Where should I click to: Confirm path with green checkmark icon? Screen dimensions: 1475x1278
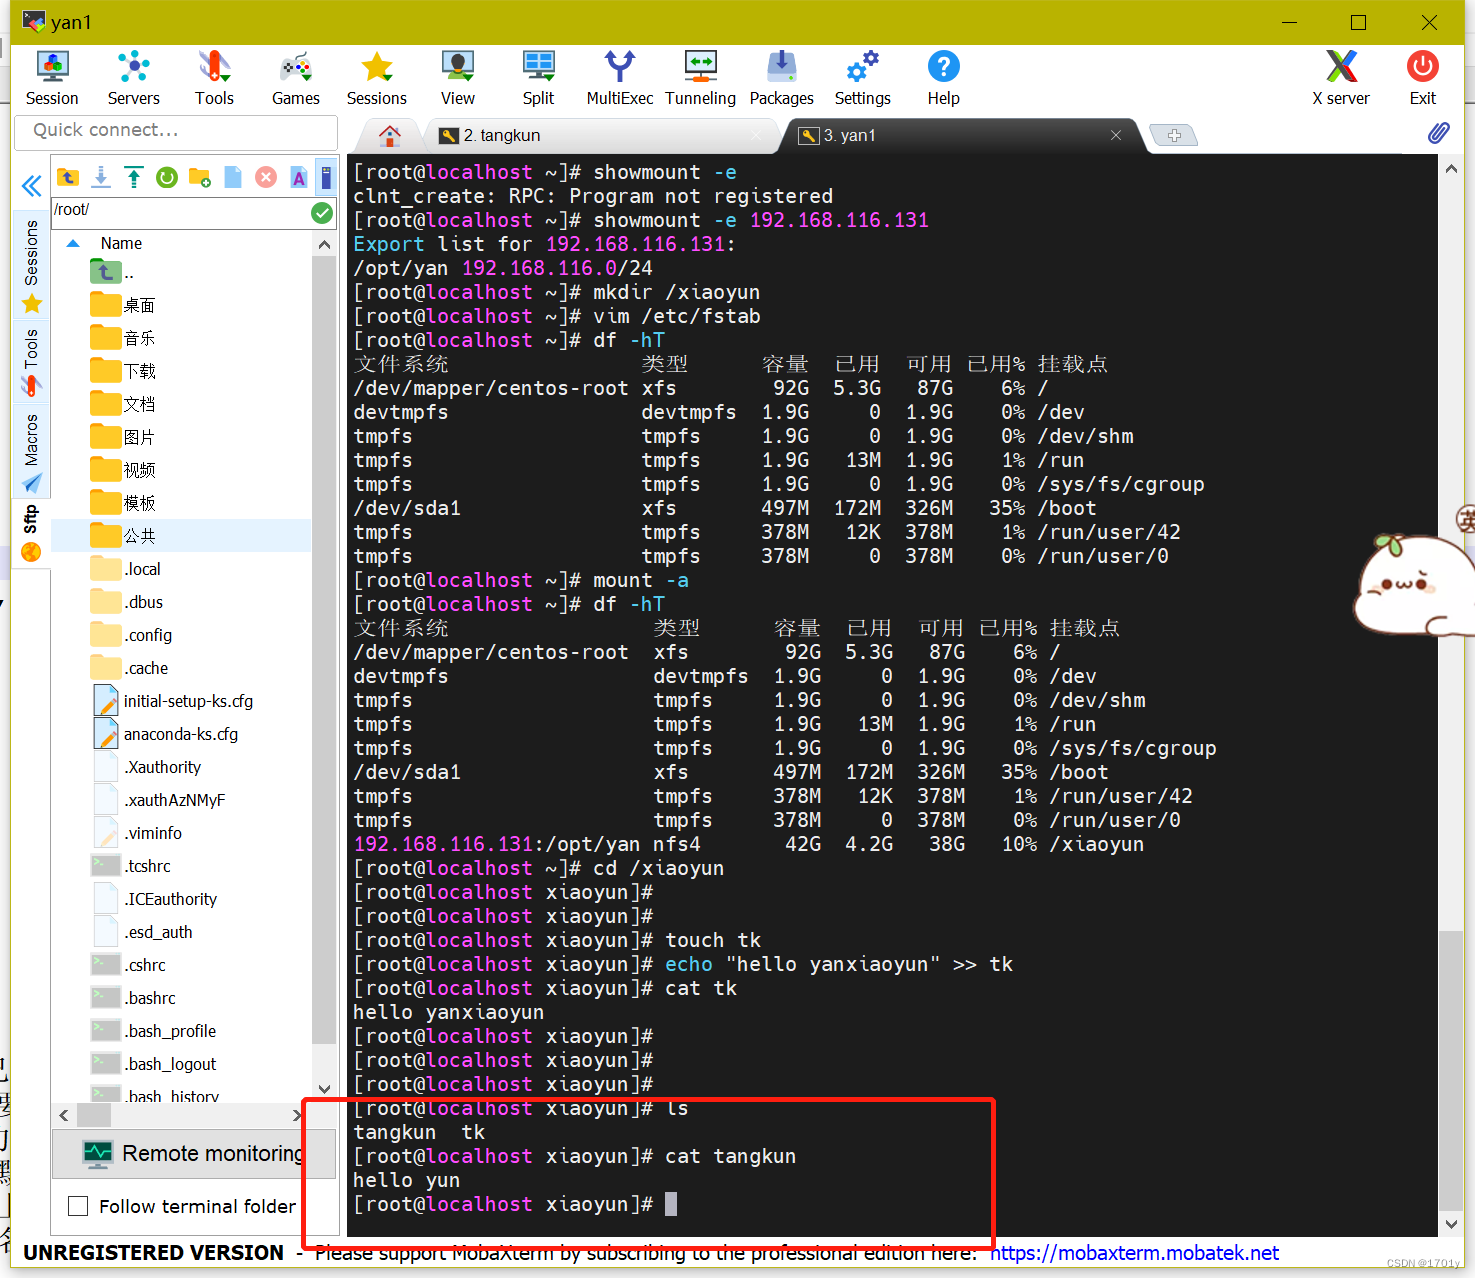(x=322, y=212)
